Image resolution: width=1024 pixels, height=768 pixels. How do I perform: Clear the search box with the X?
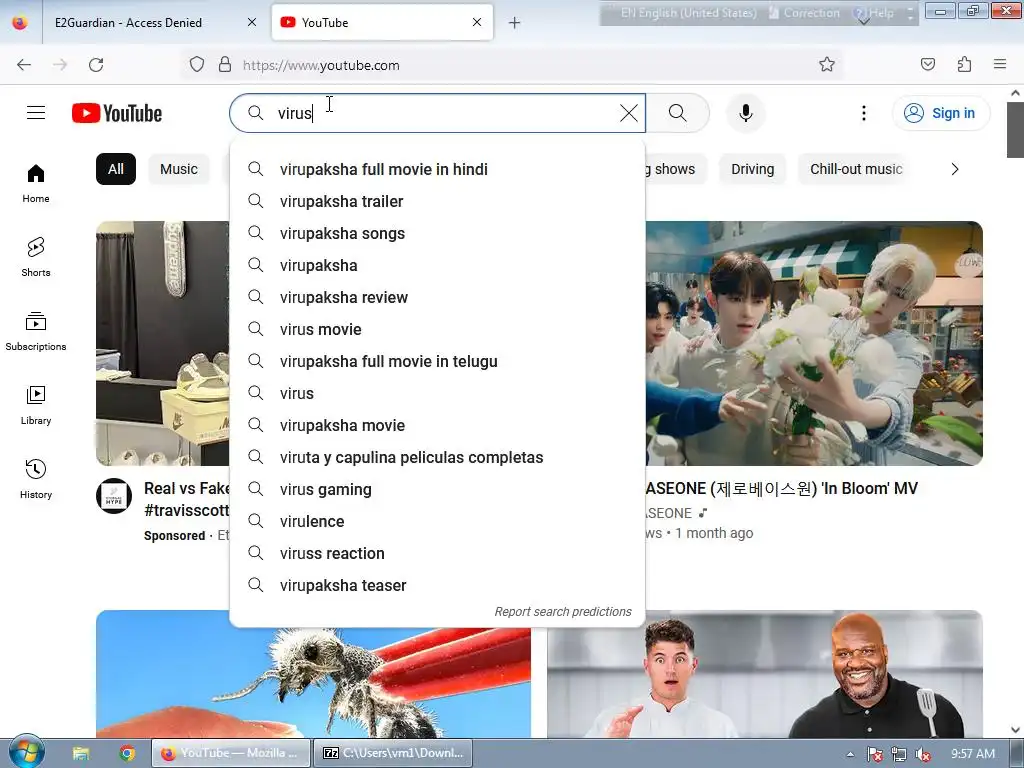click(628, 113)
